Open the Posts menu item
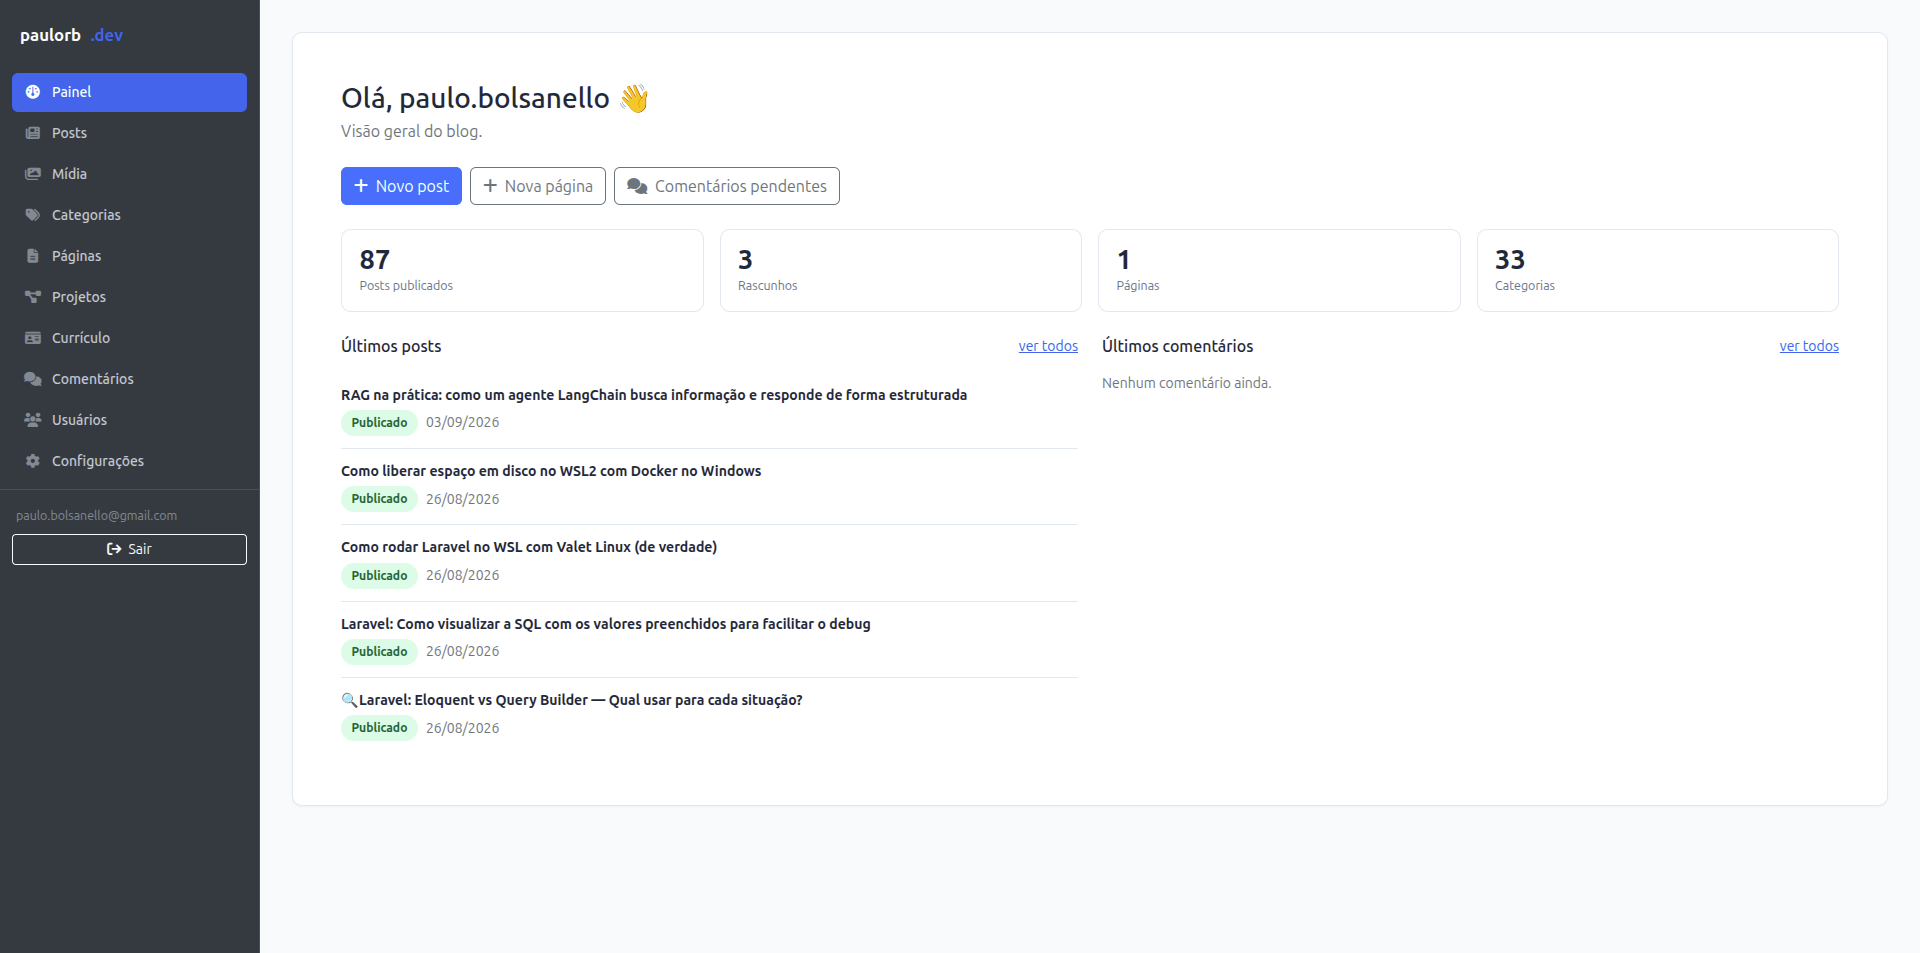Viewport: 1920px width, 953px height. pos(129,133)
